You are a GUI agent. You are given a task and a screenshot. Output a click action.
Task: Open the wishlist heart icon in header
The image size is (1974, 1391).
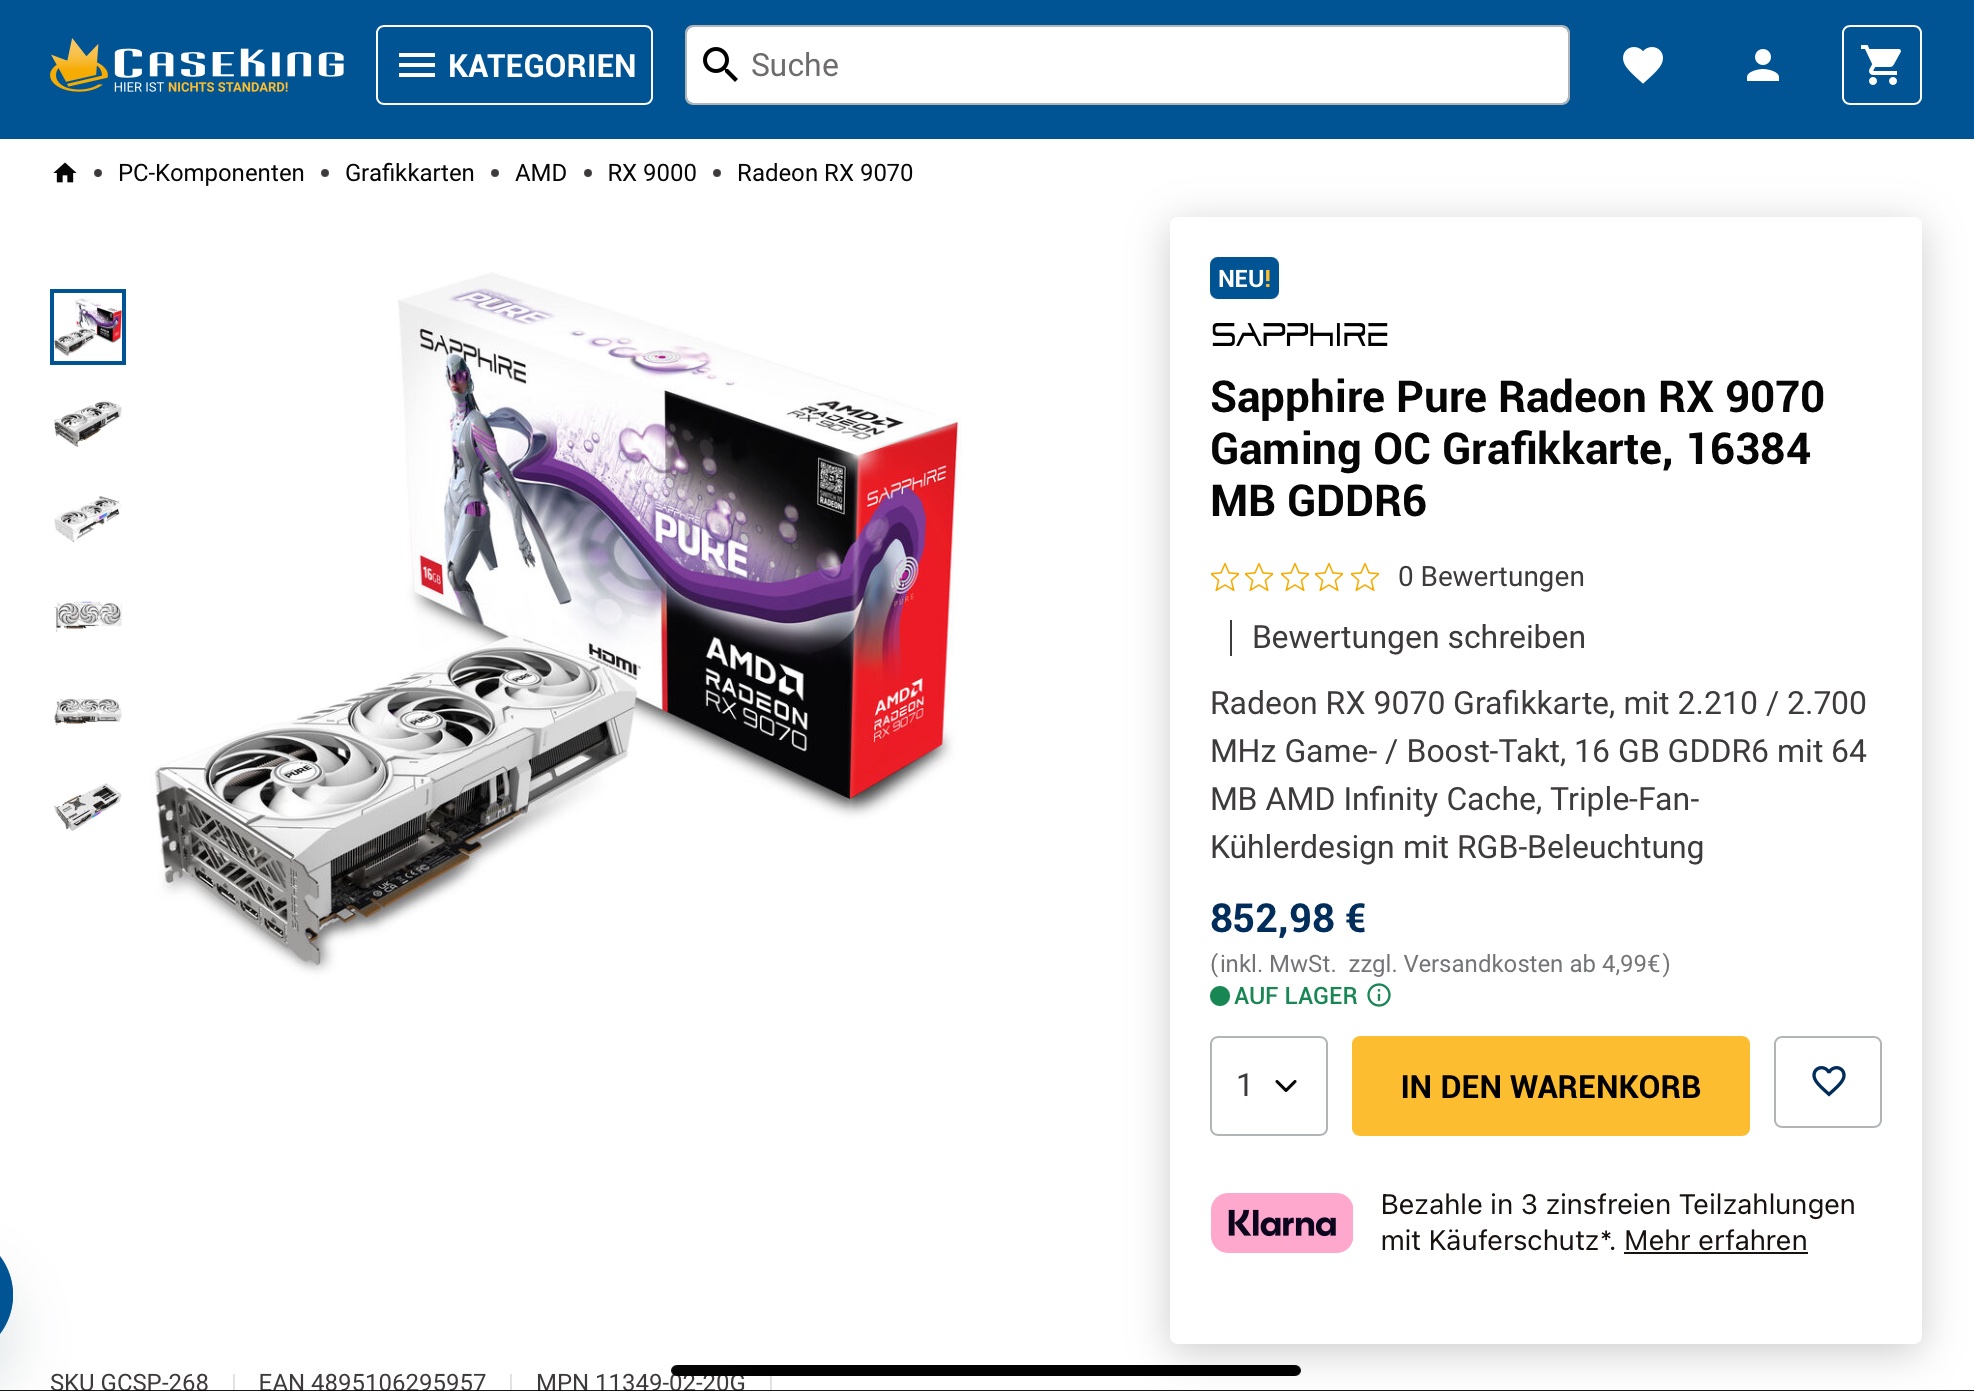1642,65
